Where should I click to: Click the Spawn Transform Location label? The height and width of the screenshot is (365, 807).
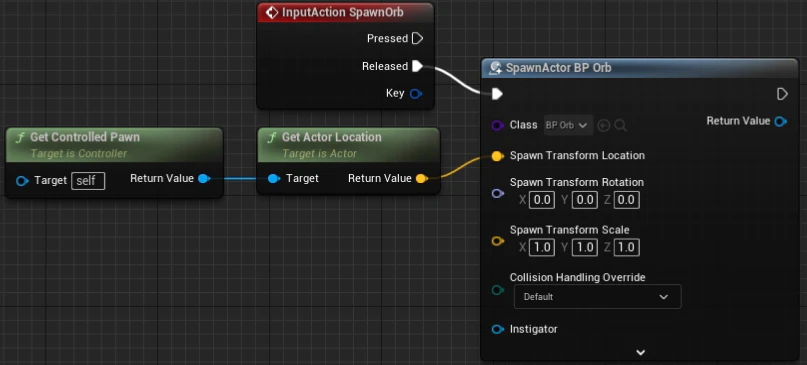tap(577, 155)
